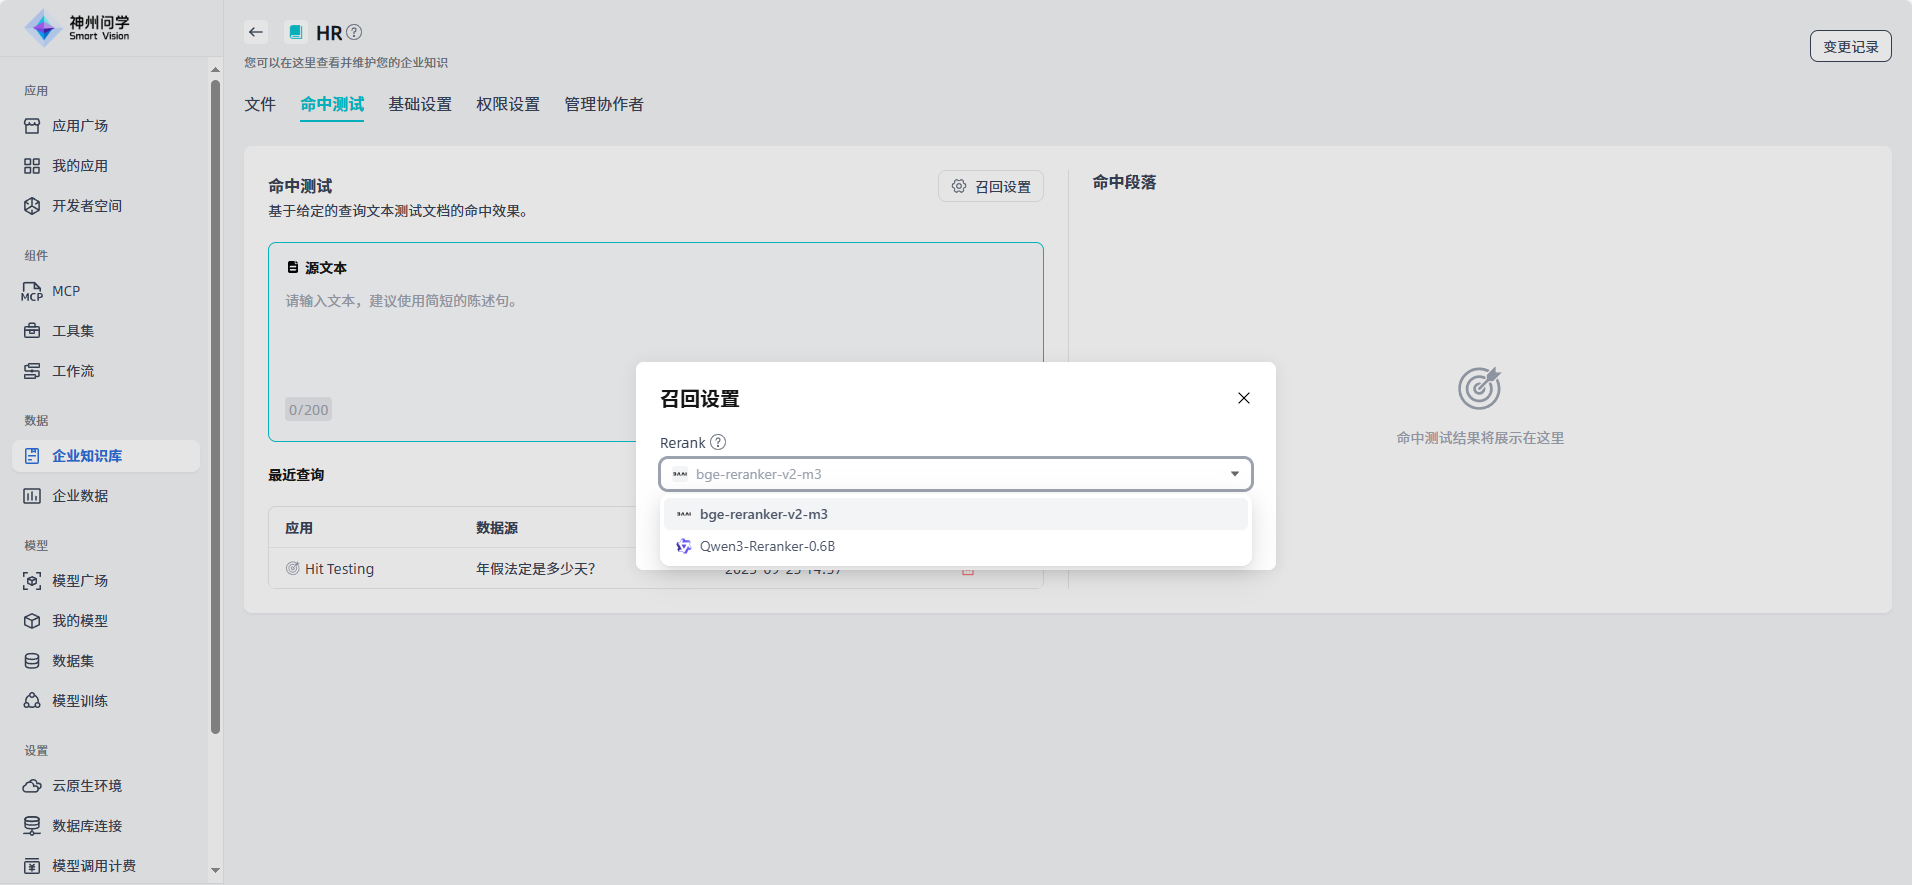
Task: Click the sidebar scroll down arrow
Action: pyautogui.click(x=215, y=870)
